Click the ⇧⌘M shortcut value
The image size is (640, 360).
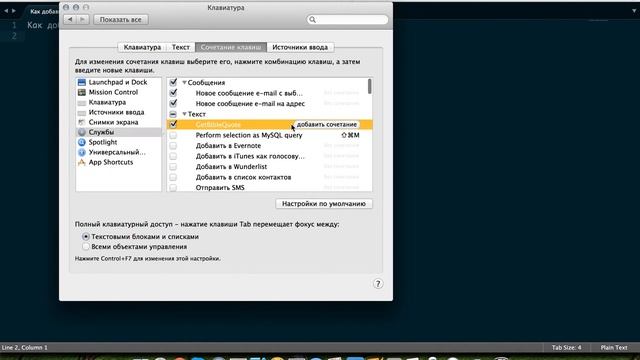click(x=350, y=135)
